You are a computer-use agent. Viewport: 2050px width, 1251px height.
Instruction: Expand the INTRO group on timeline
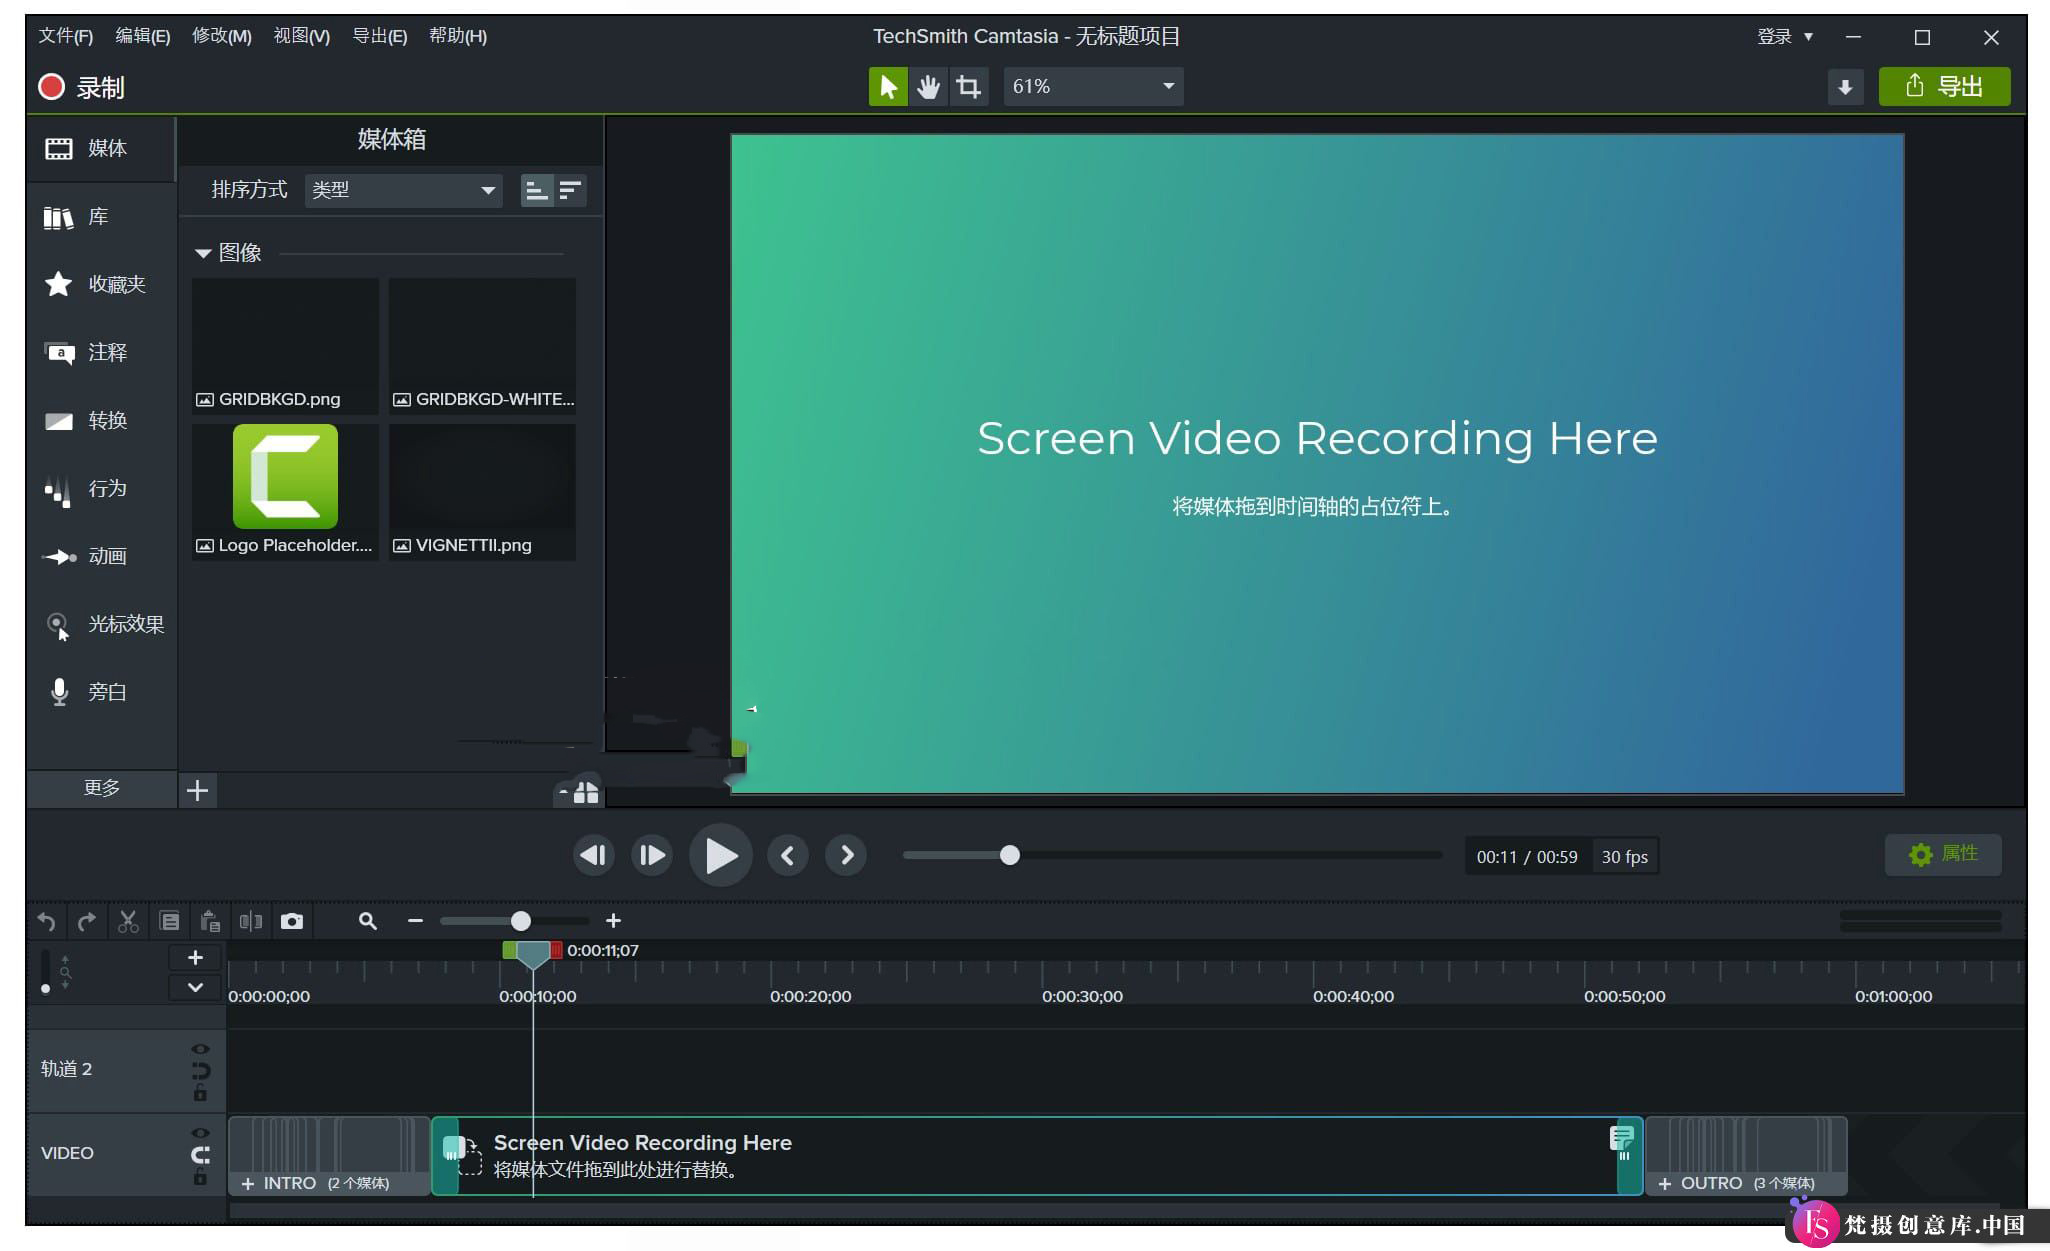click(x=248, y=1184)
